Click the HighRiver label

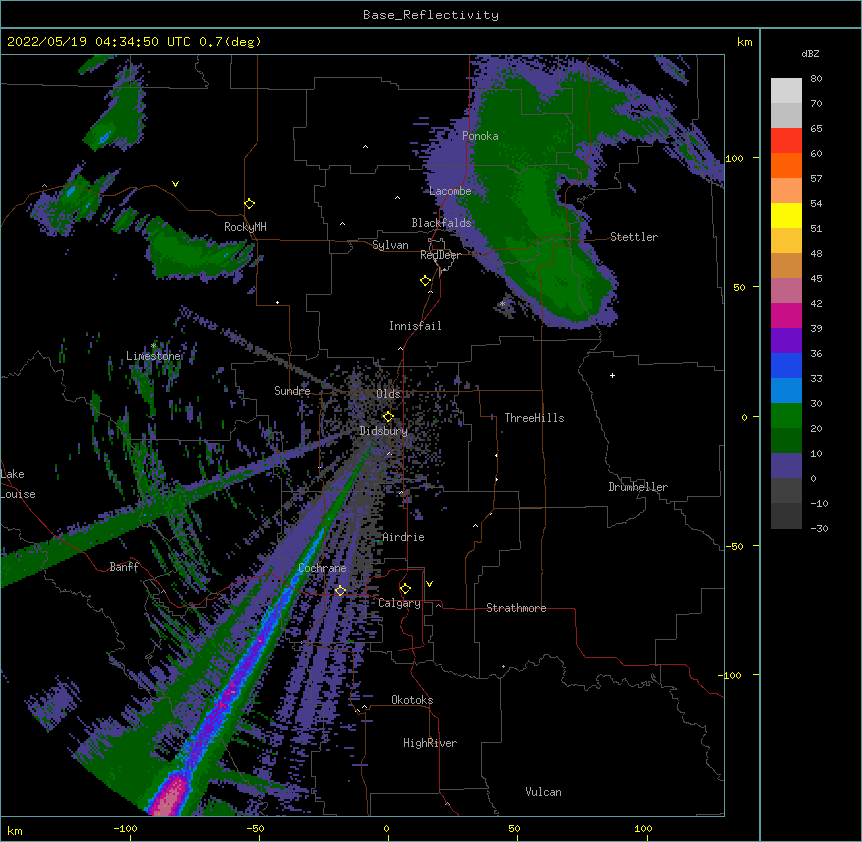pos(430,743)
